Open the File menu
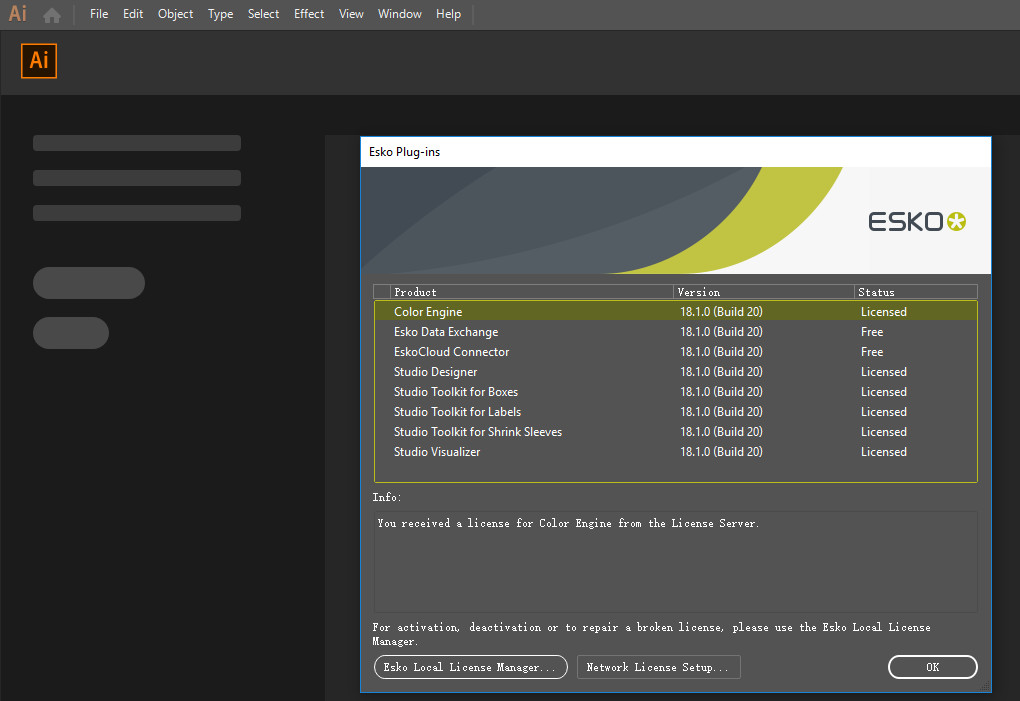 click(x=99, y=14)
